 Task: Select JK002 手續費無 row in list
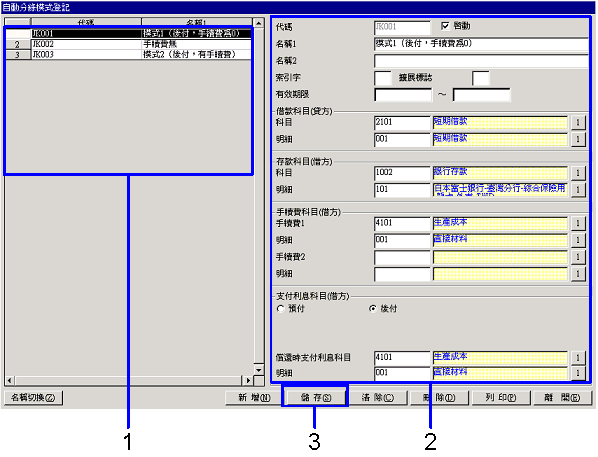coord(129,44)
